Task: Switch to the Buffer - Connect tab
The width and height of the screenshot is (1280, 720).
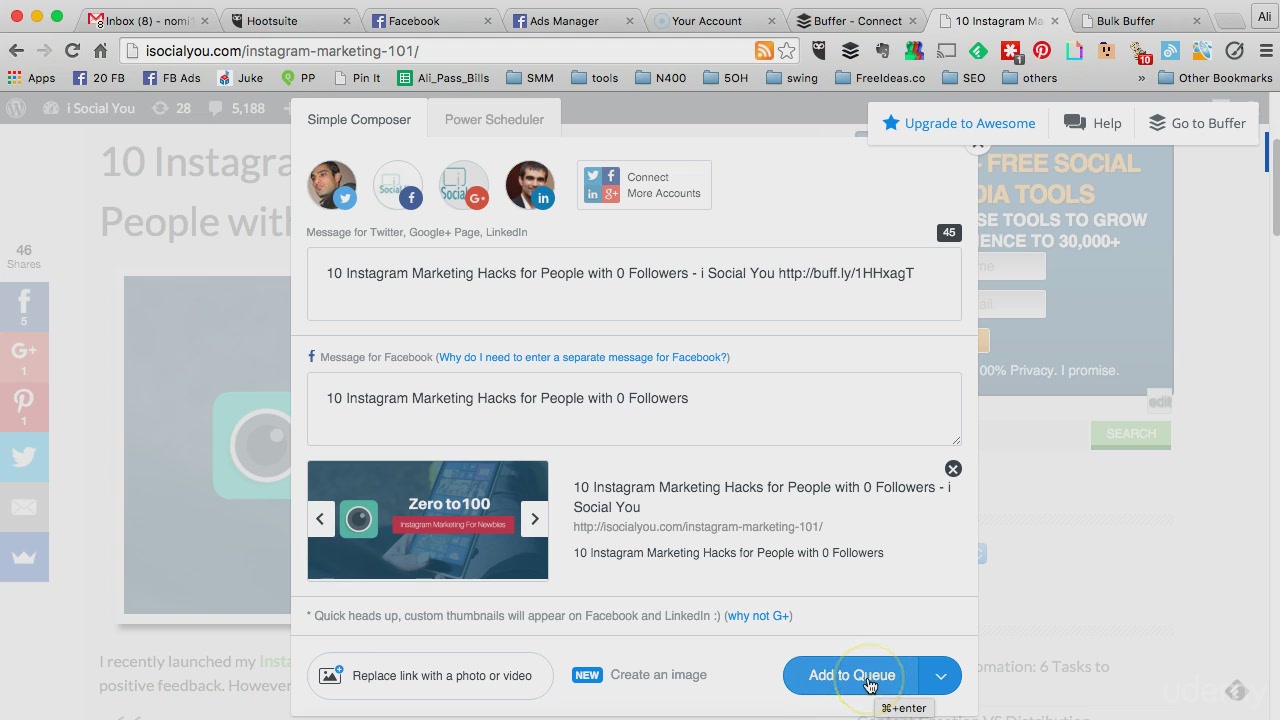Action: [x=858, y=20]
